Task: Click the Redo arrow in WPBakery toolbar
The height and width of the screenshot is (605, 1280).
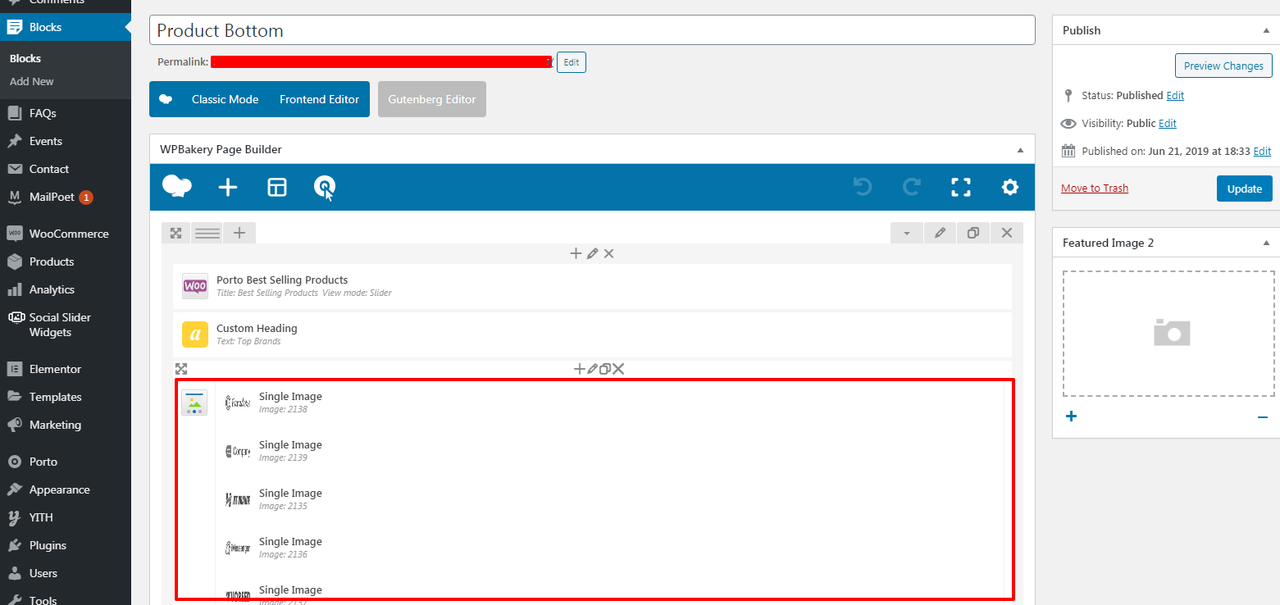Action: (912, 187)
